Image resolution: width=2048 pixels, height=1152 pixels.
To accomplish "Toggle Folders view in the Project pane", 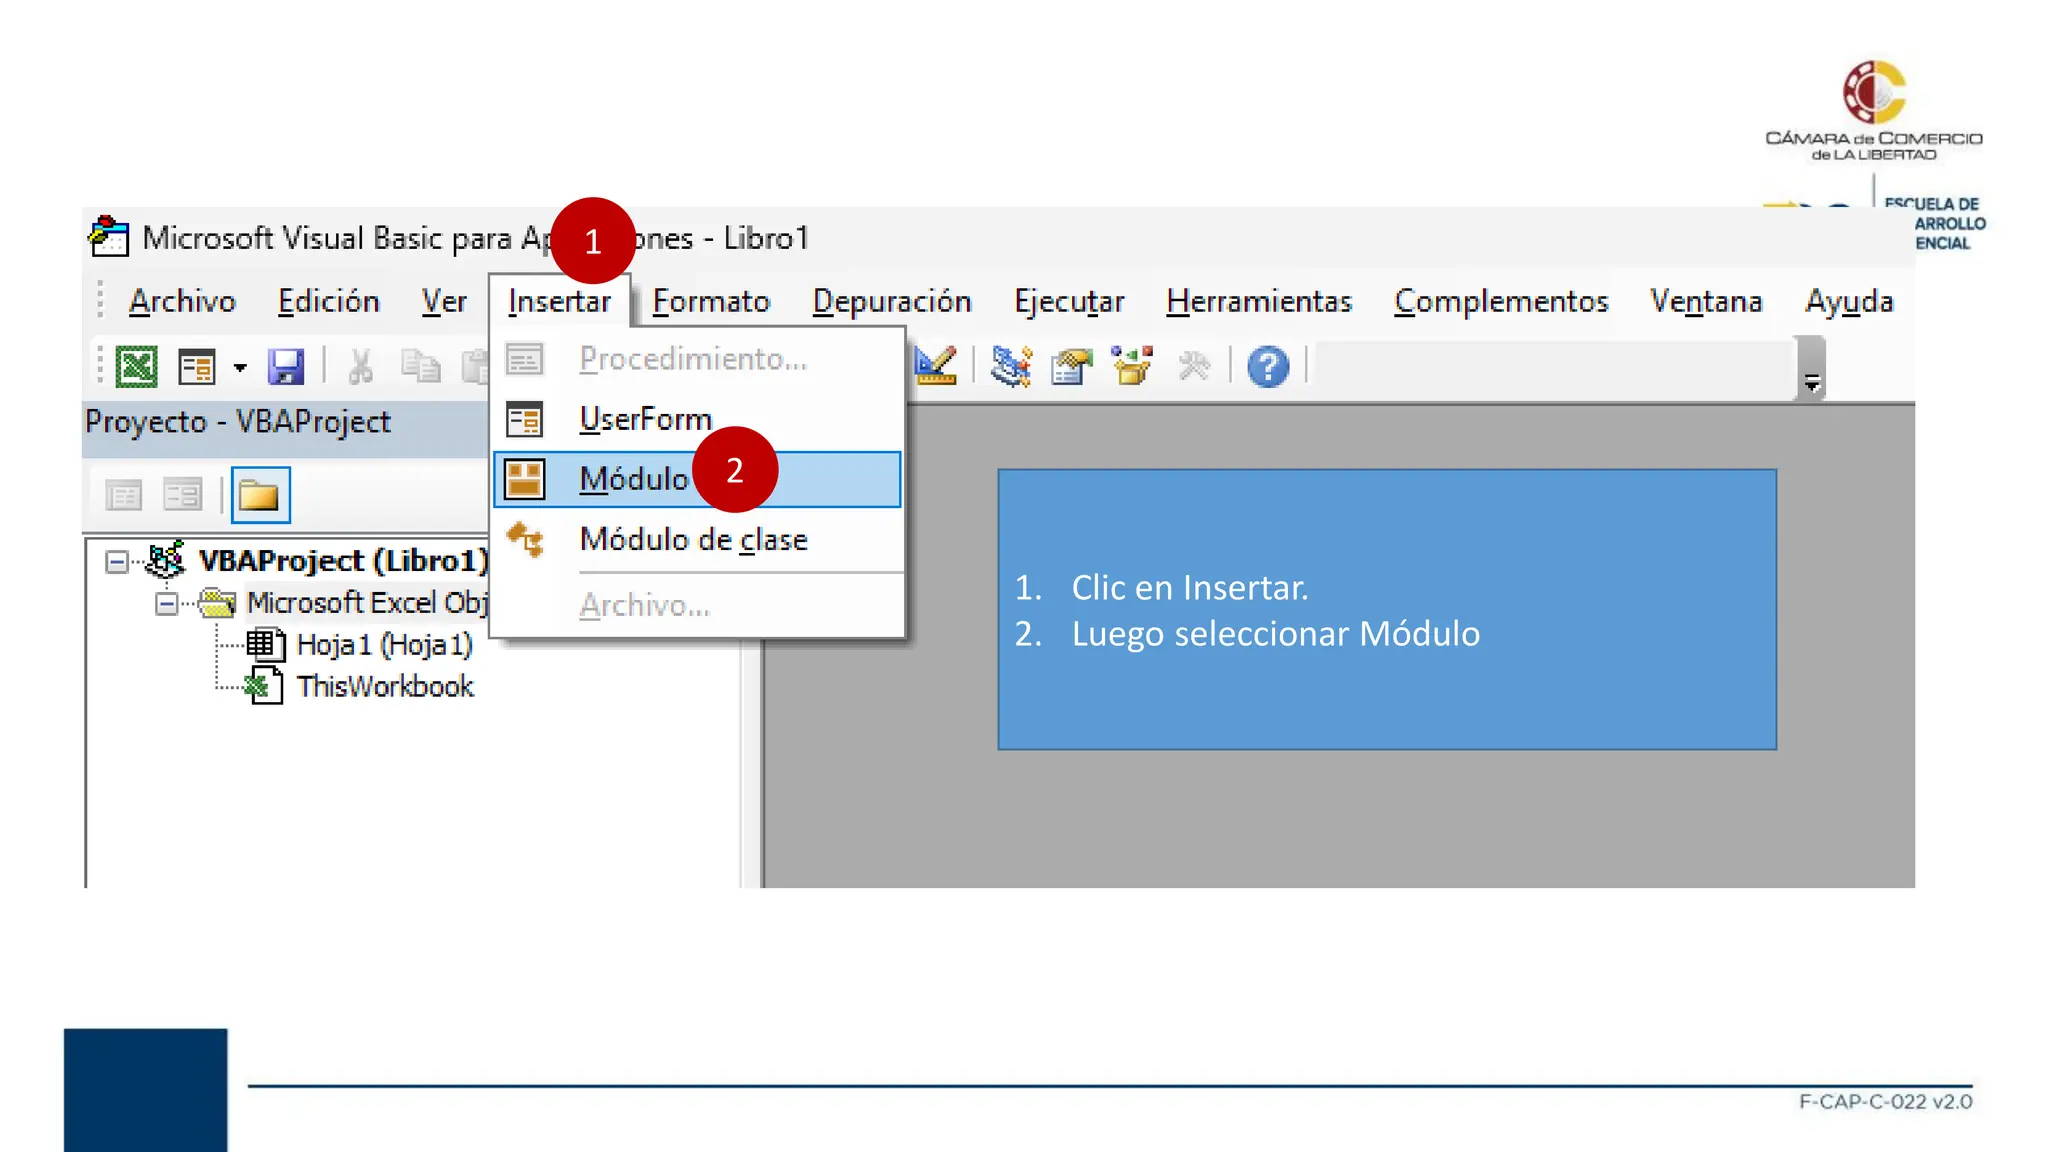I will [260, 495].
